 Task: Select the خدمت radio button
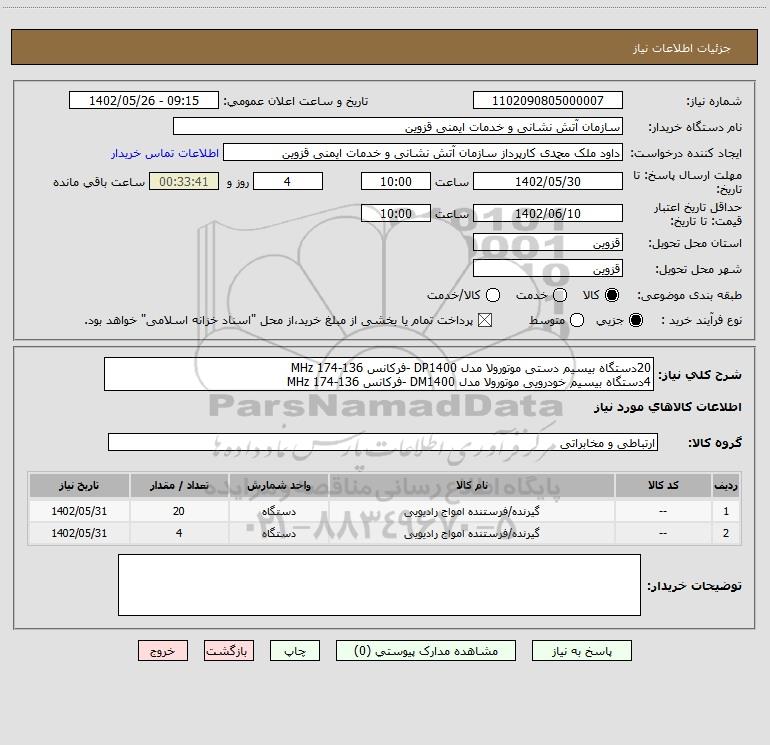pos(560,295)
